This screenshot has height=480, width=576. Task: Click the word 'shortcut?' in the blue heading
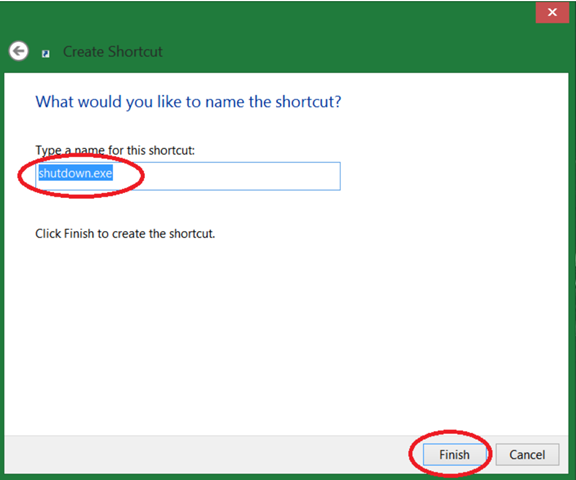click(308, 102)
